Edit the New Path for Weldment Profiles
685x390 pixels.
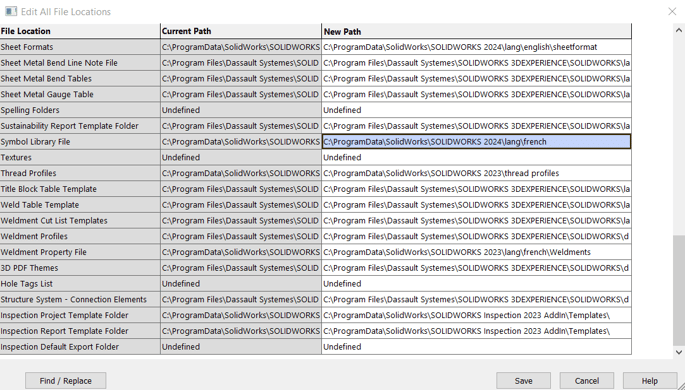pyautogui.click(x=477, y=236)
